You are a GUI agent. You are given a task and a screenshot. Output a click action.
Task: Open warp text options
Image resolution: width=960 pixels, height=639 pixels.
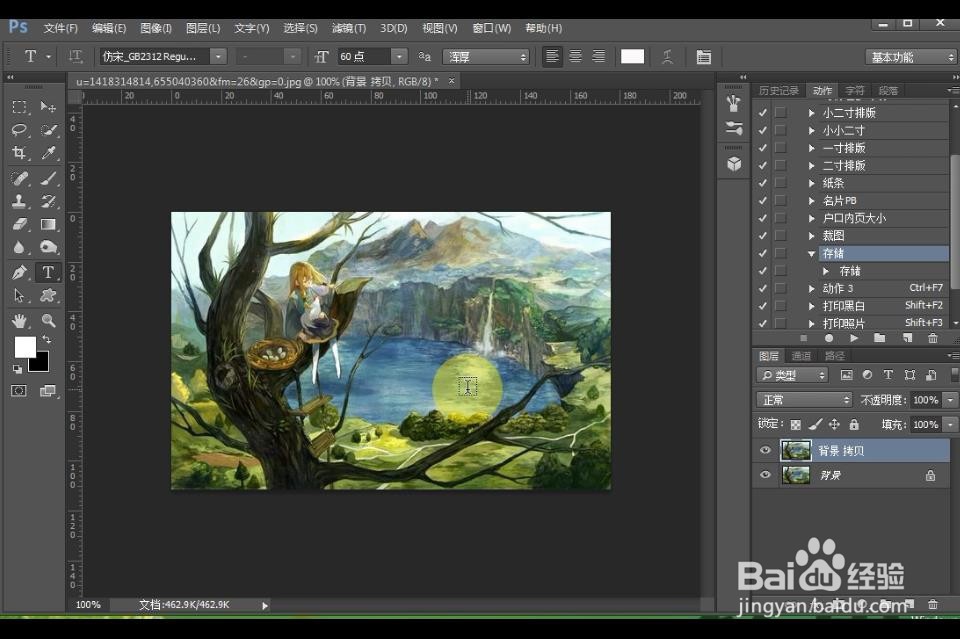coord(667,56)
